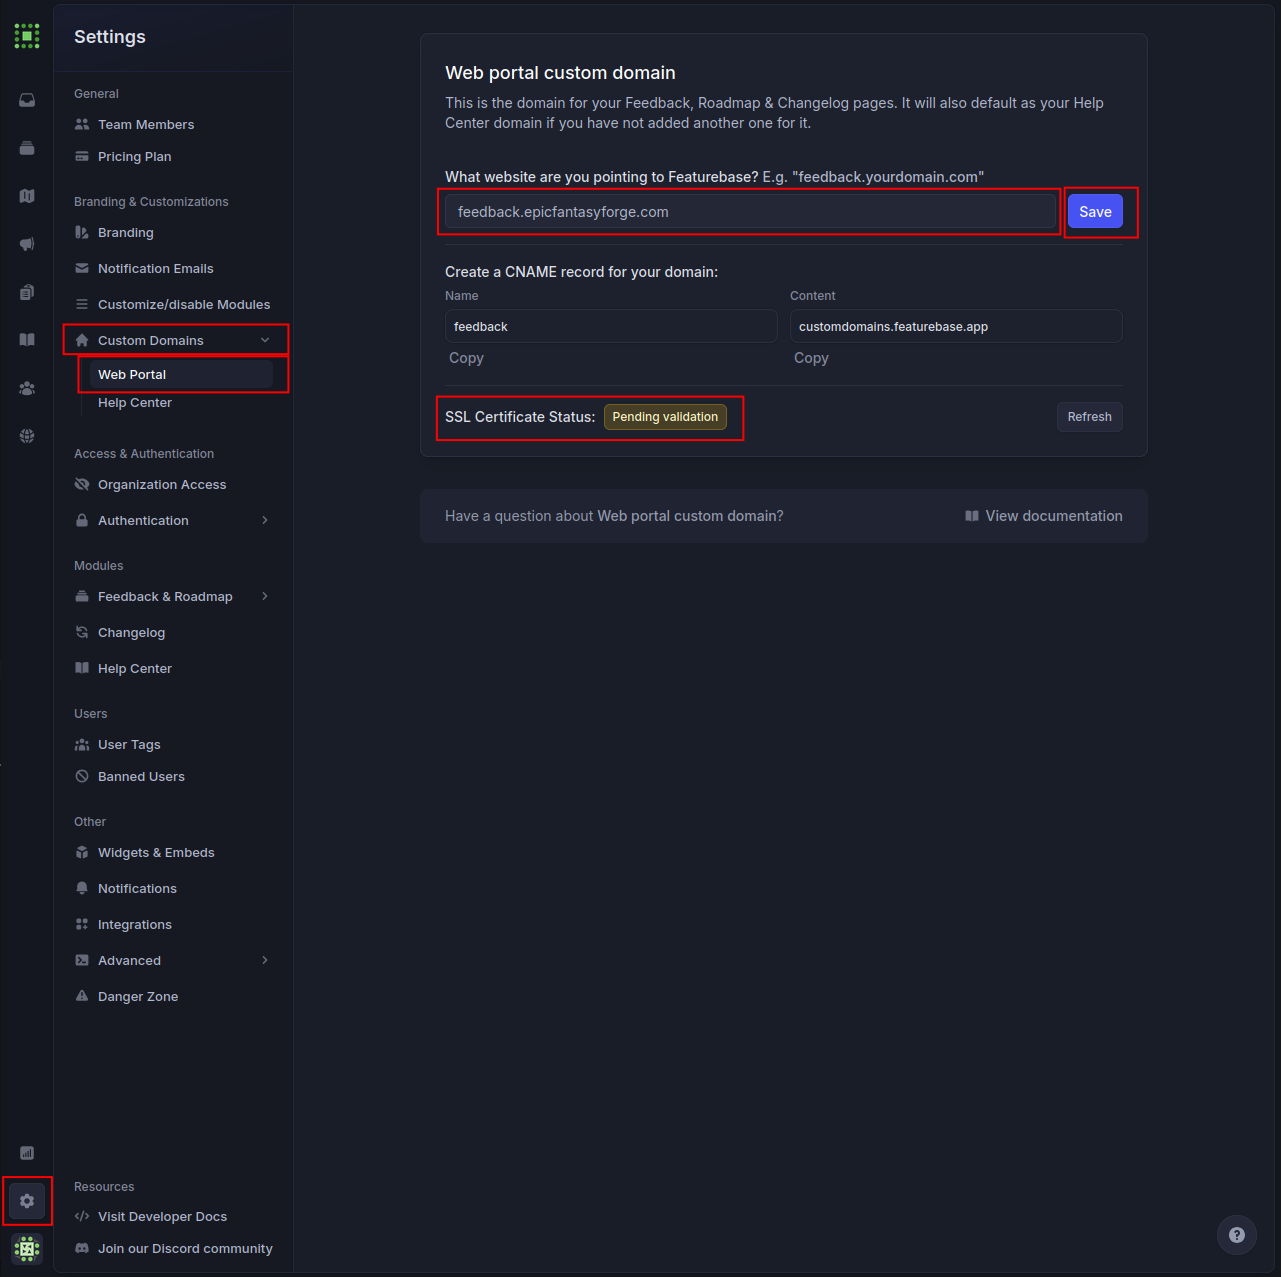The image size is (1281, 1277).
Task: Click the Integrations grid icon
Action: pyautogui.click(x=82, y=924)
